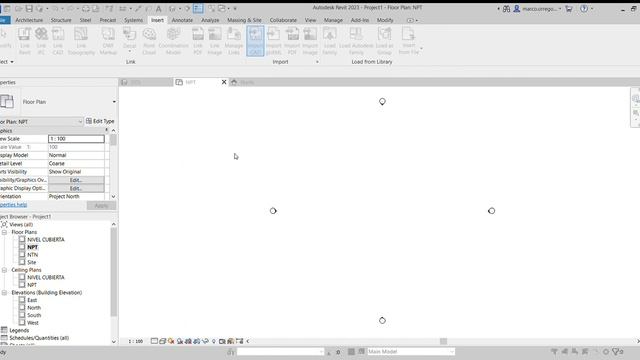Select the Site floor plan
Screen dimensions: 640x360
pos(32,262)
